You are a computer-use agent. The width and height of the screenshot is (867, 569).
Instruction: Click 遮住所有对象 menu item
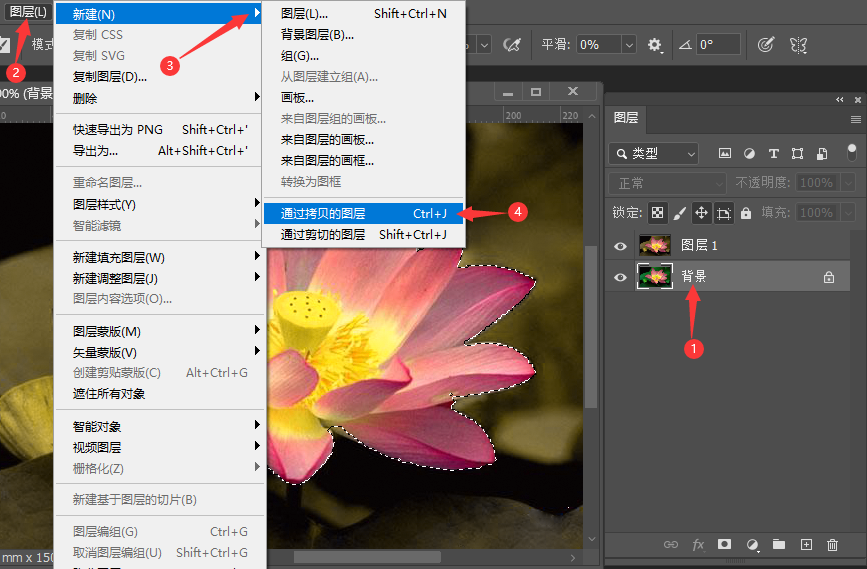point(160,394)
